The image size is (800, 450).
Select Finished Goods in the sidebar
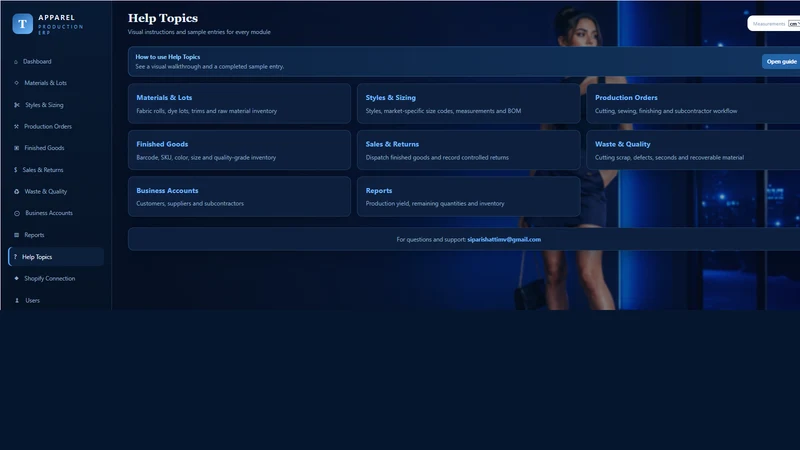[x=56, y=148]
